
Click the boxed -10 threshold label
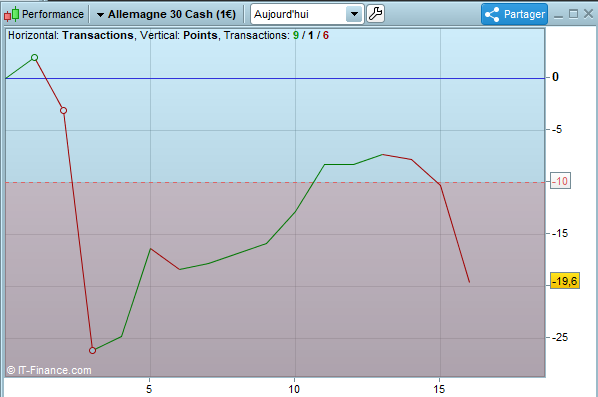coord(560,181)
